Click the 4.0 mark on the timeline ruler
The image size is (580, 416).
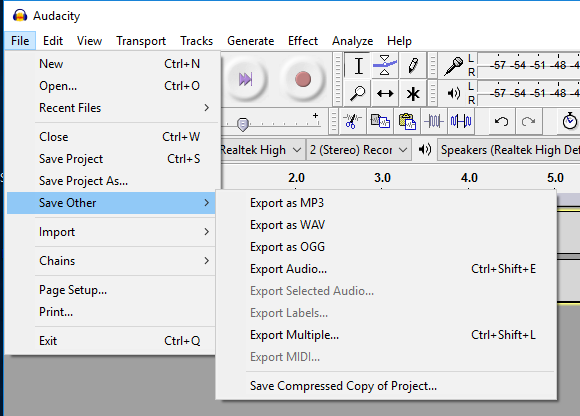point(469,178)
